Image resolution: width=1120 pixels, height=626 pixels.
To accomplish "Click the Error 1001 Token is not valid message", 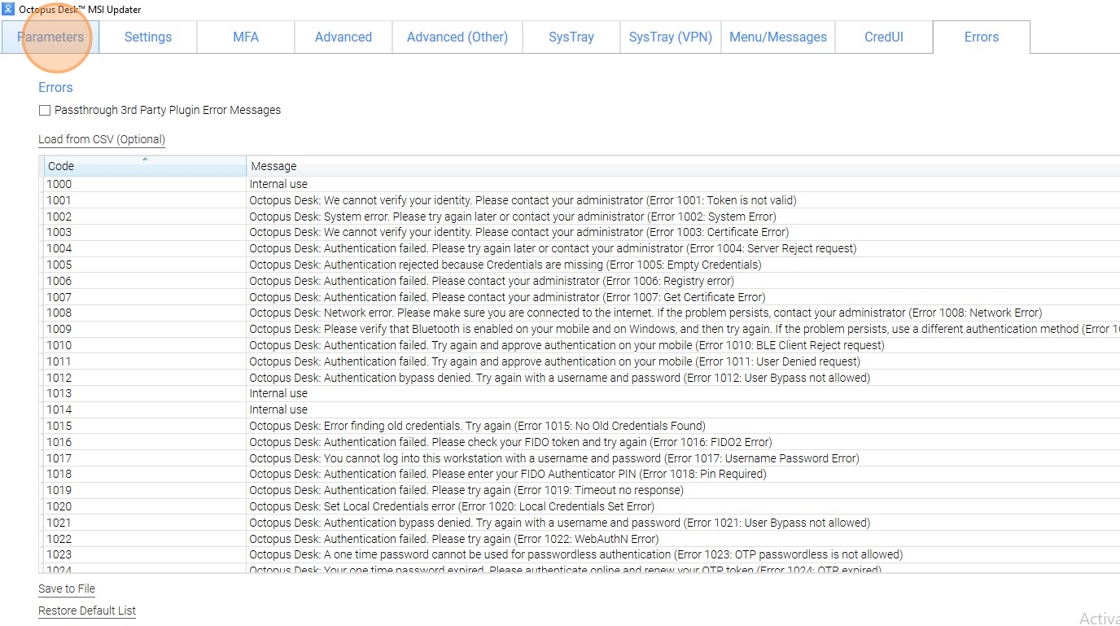I will 523,200.
